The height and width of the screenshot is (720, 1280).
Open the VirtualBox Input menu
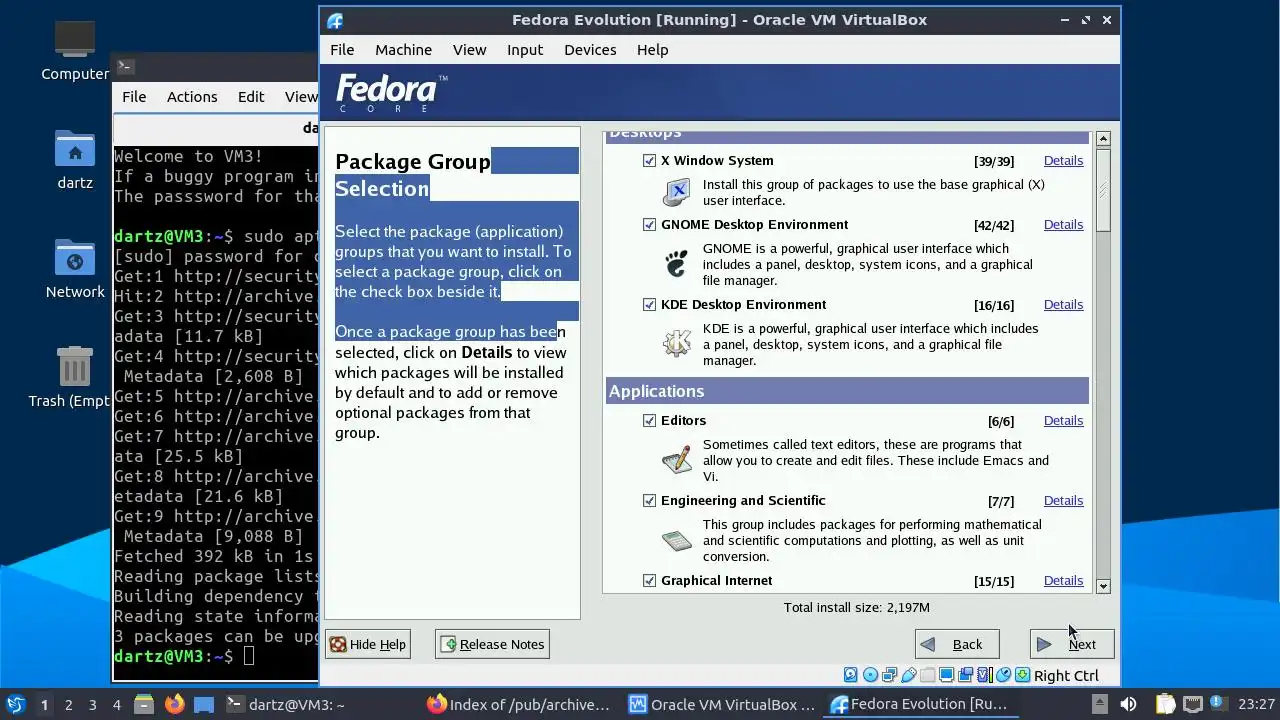pyautogui.click(x=525, y=49)
